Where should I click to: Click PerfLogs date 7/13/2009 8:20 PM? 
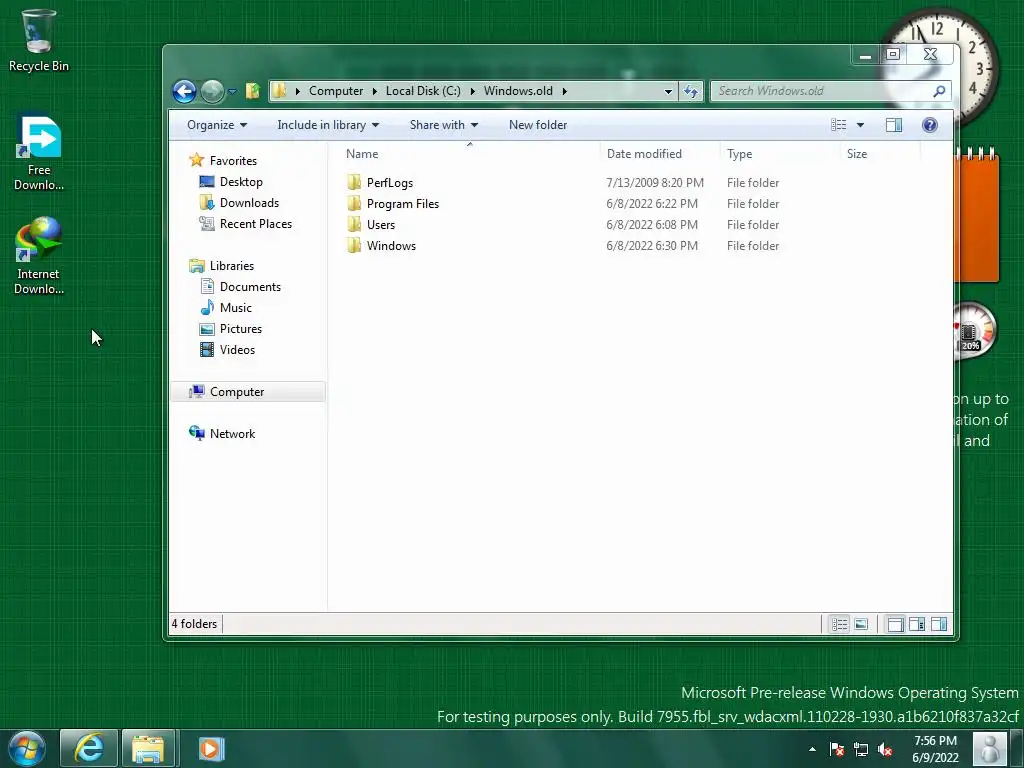655,183
